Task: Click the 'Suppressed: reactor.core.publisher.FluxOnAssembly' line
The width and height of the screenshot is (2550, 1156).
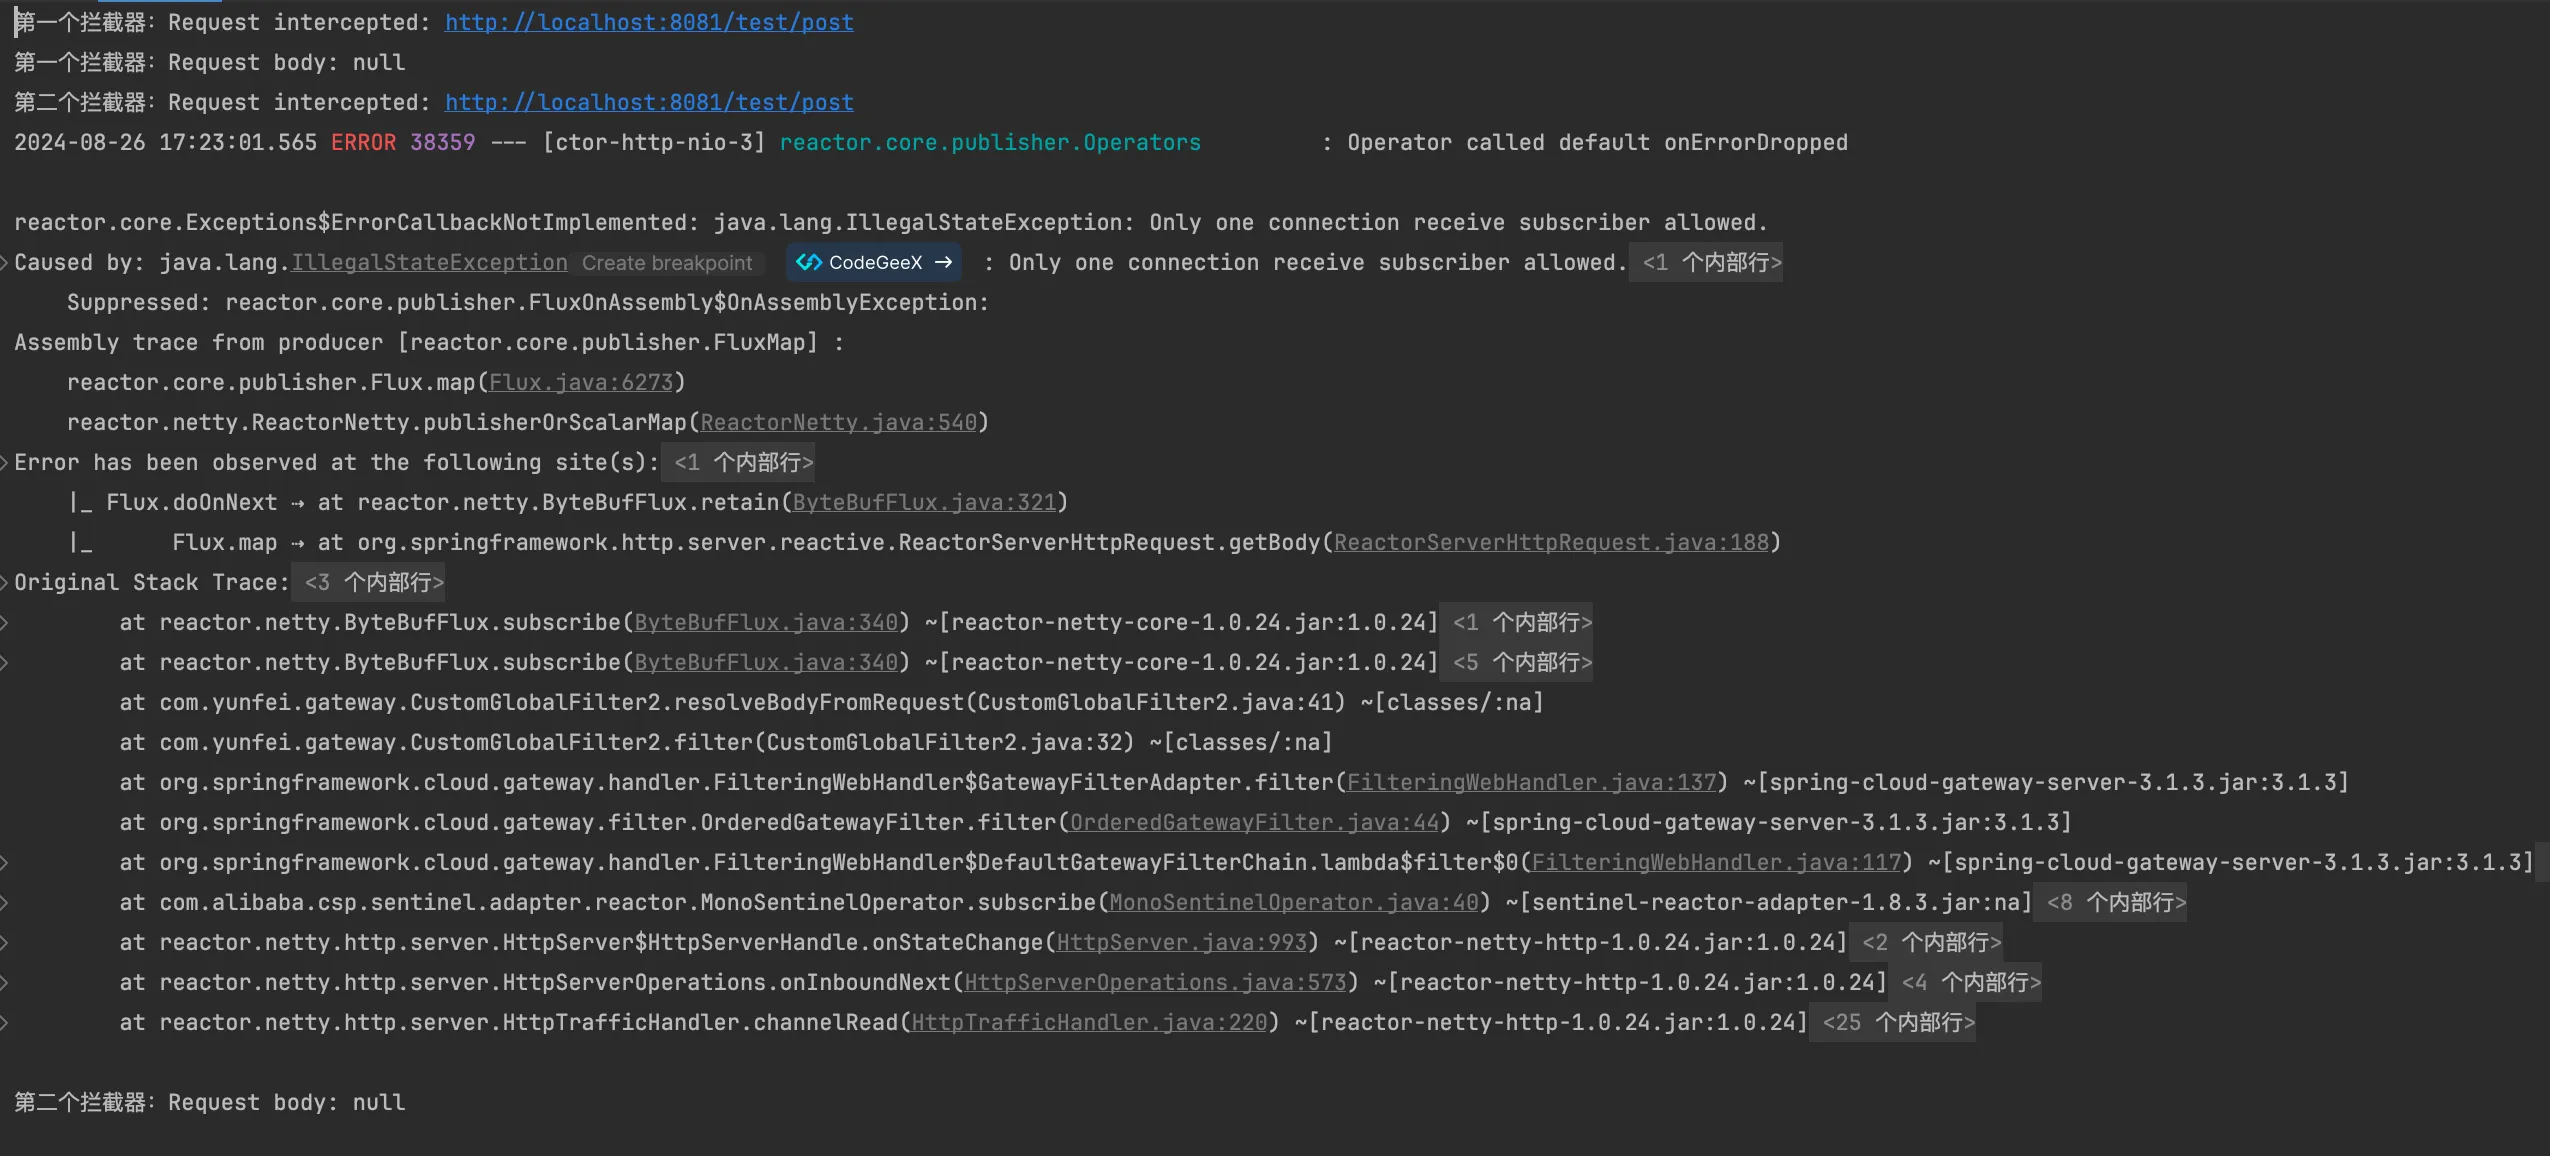Action: pos(528,302)
